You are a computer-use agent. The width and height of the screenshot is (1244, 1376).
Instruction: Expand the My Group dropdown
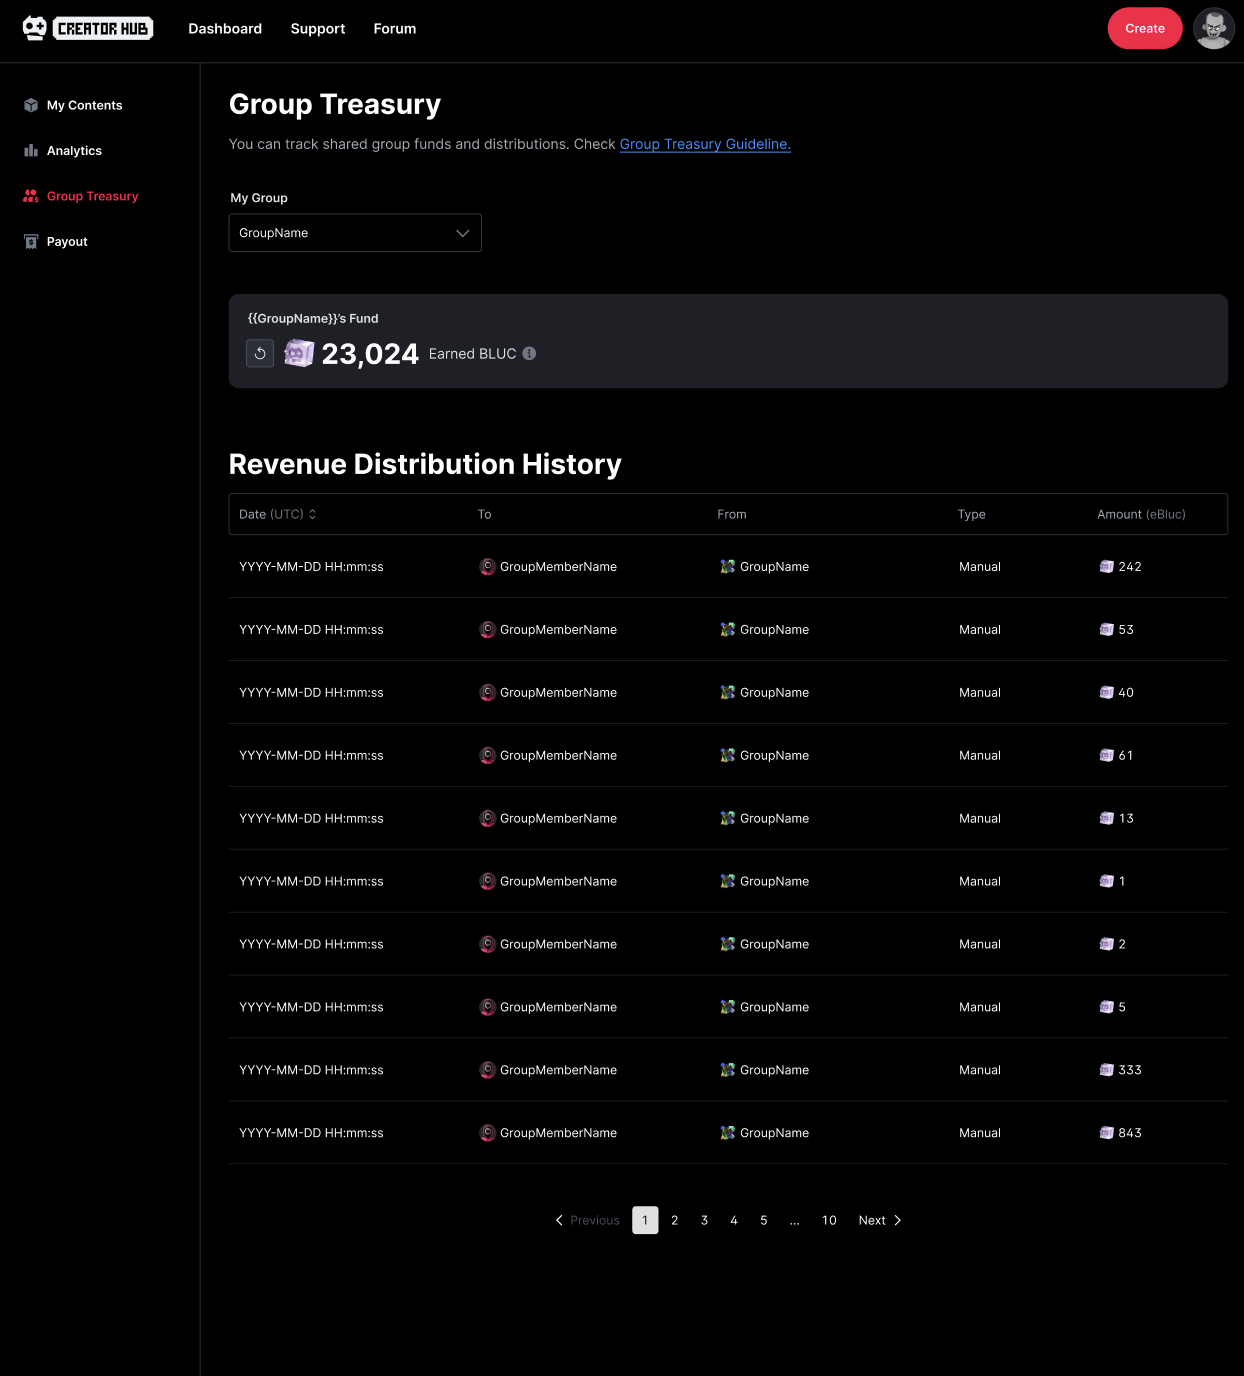pyautogui.click(x=355, y=233)
